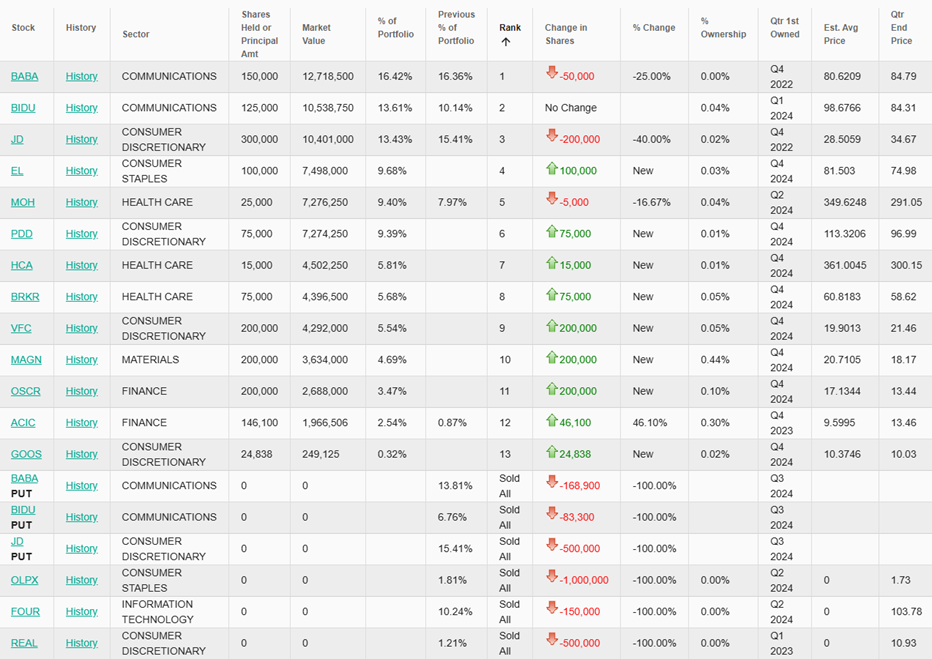Viewport: 932px width, 659px height.
Task: Click the green up arrow for EL
Action: click(551, 169)
